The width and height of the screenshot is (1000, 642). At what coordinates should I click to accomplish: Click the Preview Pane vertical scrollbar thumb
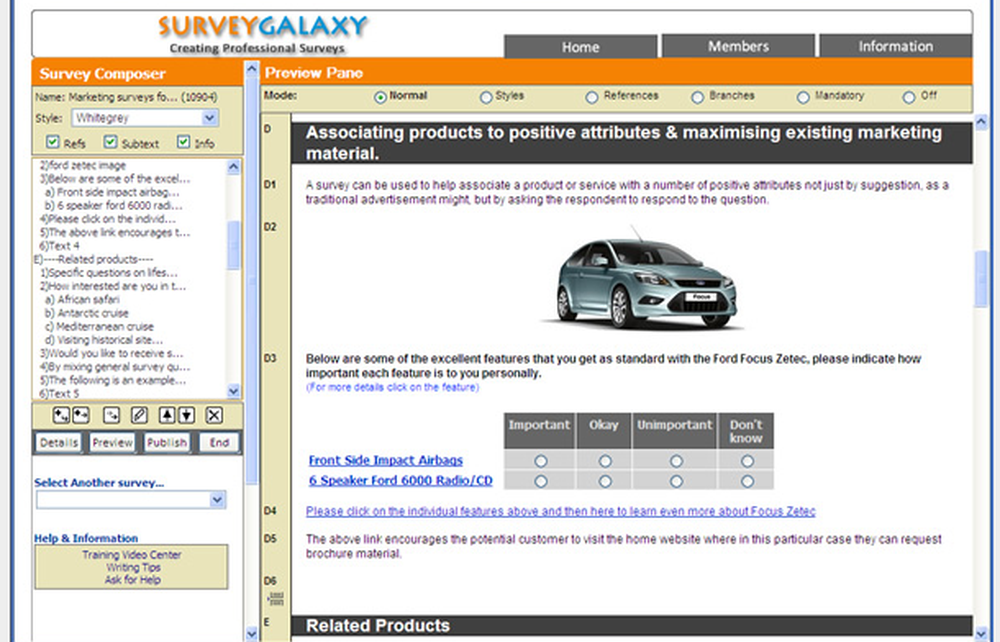pyautogui.click(x=981, y=279)
